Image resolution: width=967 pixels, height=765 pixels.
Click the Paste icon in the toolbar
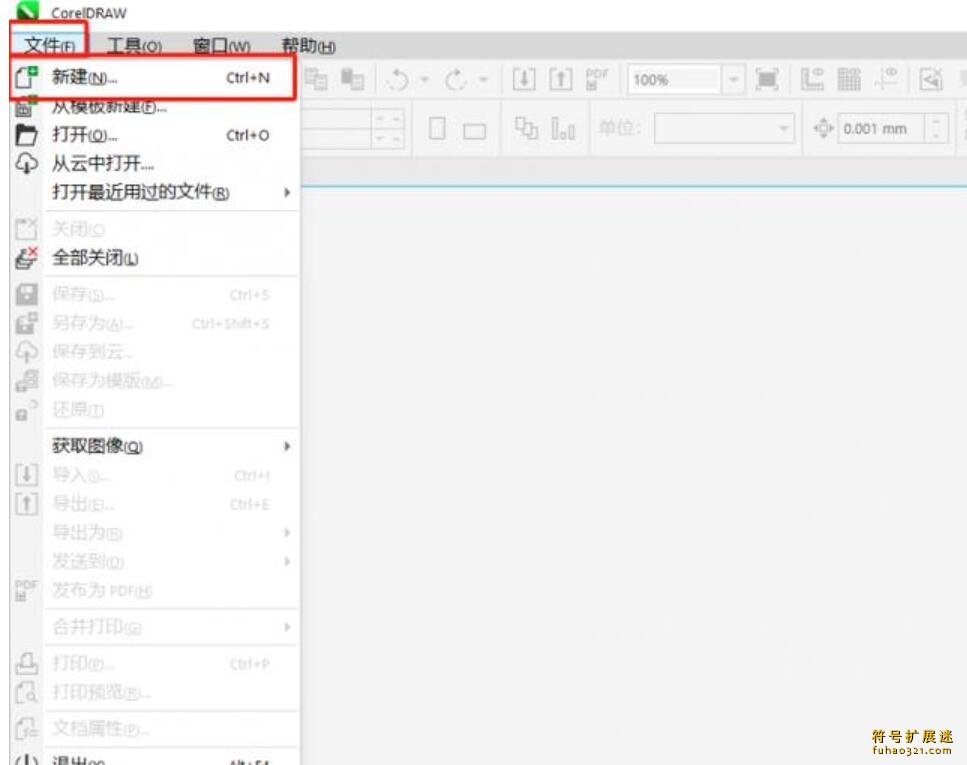click(x=353, y=79)
